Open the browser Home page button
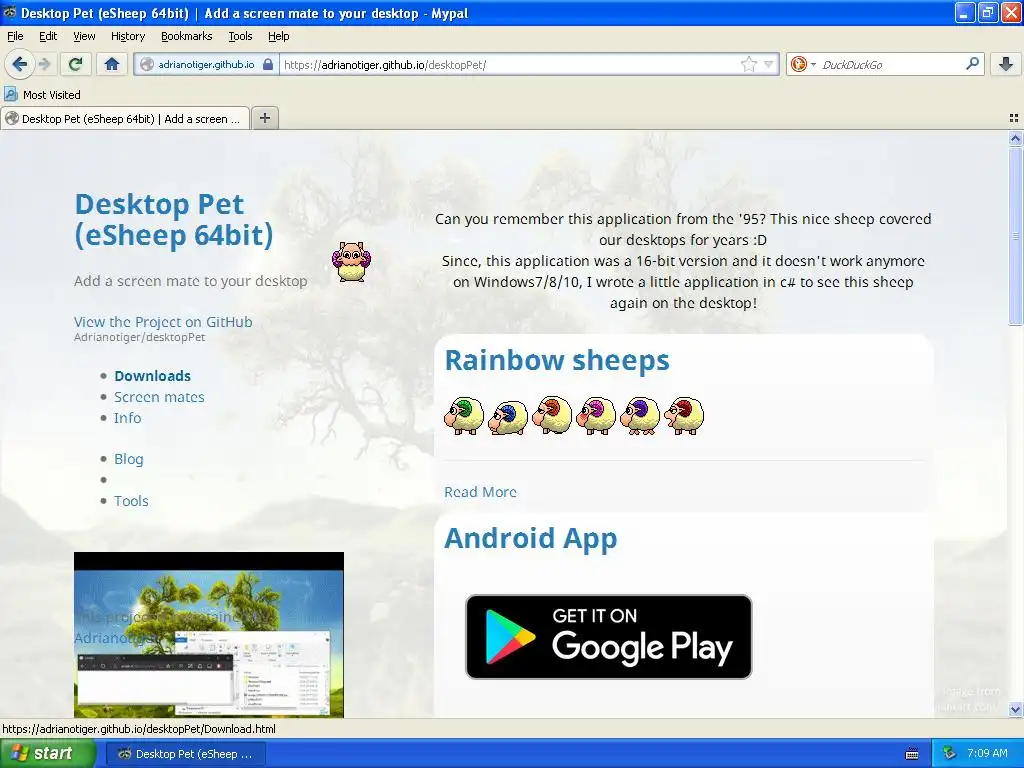Viewport: 1024px width, 768px height. [112, 64]
